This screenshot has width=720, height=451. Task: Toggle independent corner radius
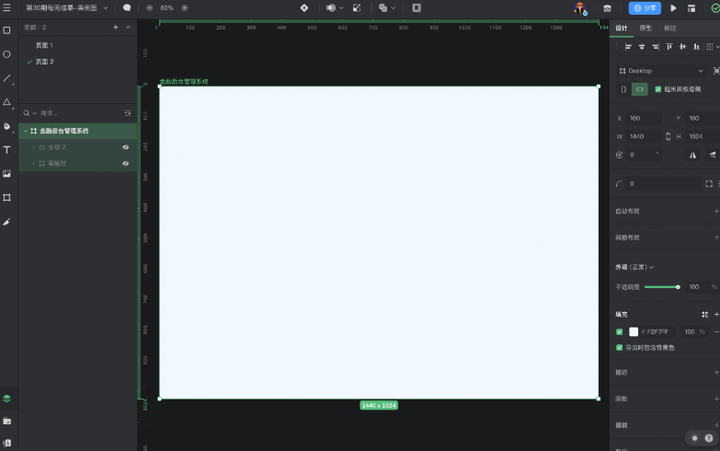coord(709,184)
